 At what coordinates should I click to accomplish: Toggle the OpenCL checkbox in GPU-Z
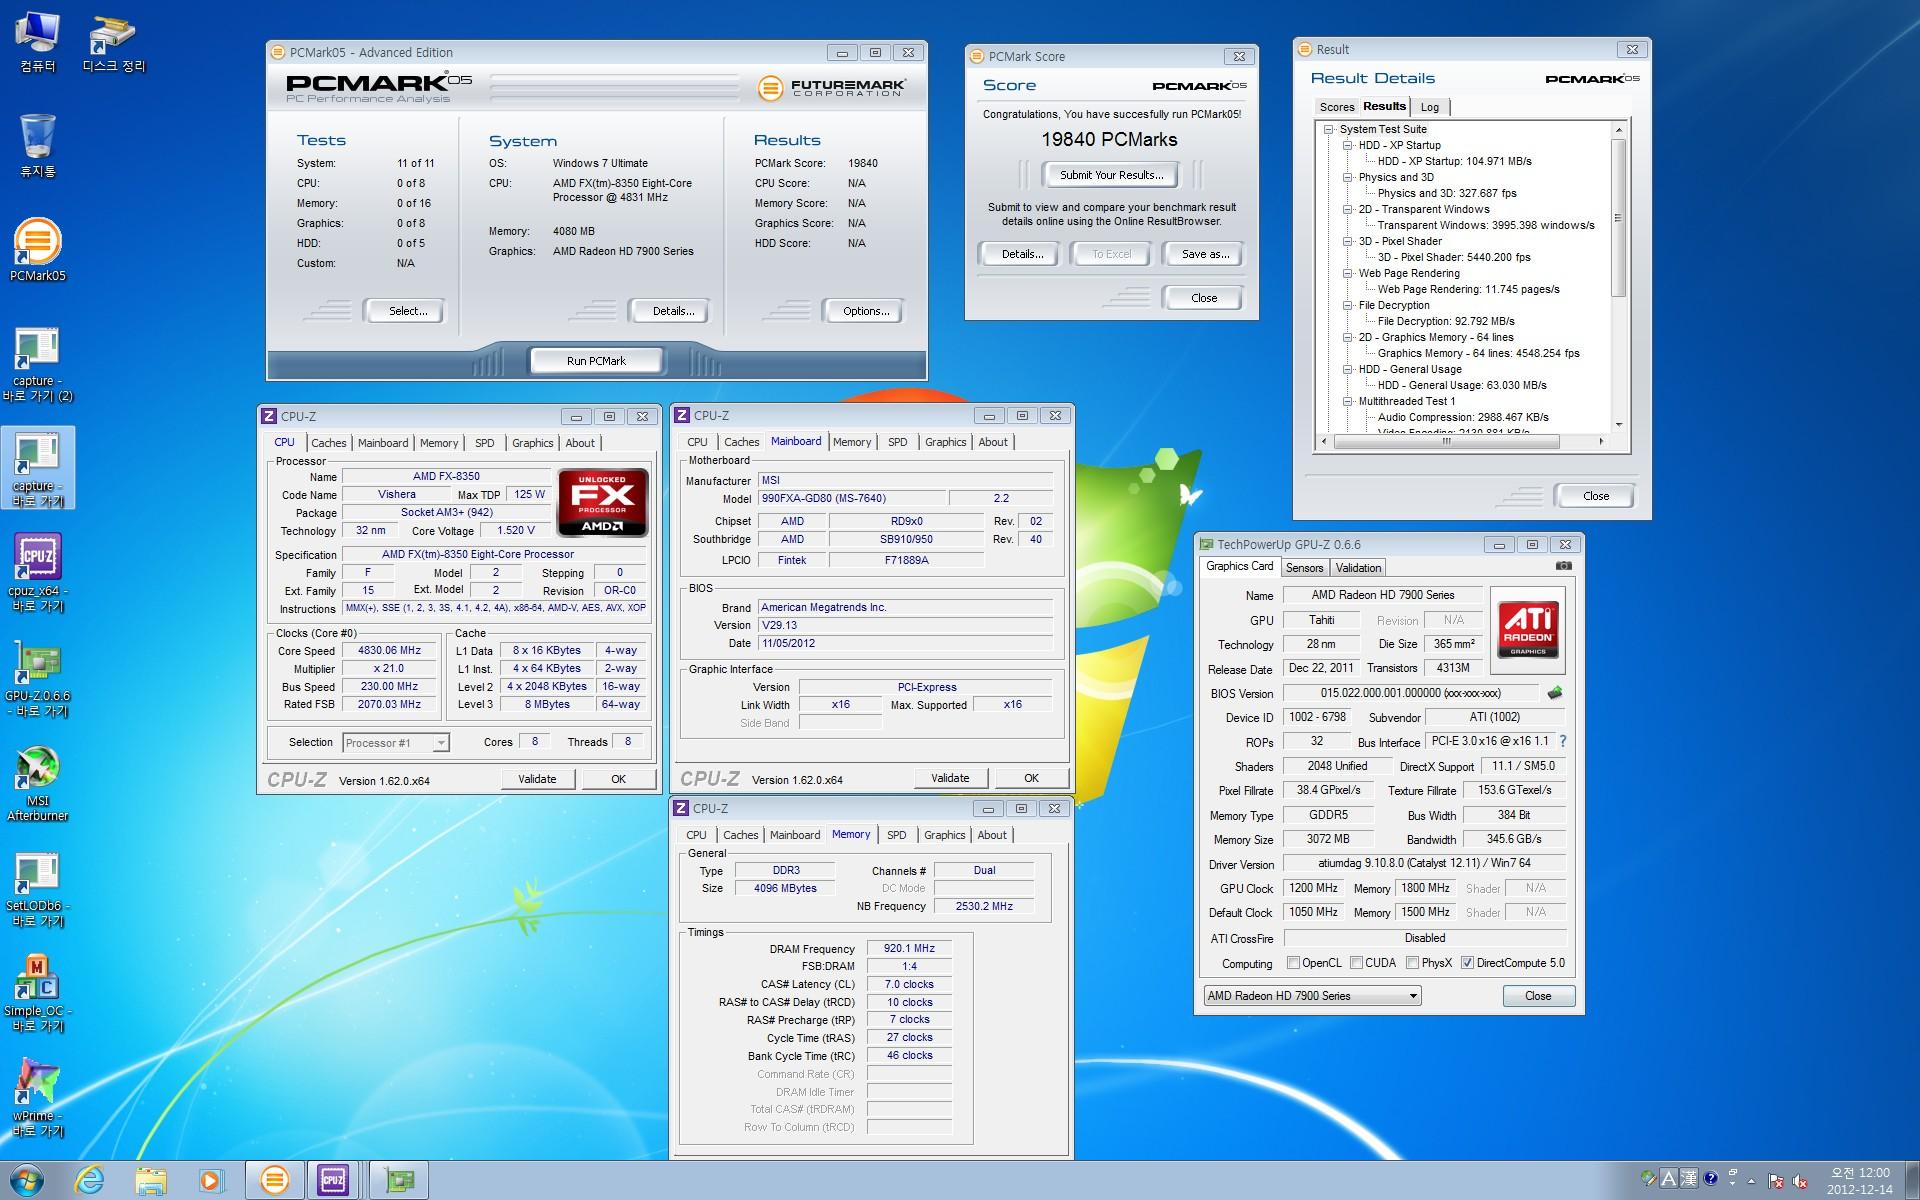(x=1293, y=963)
